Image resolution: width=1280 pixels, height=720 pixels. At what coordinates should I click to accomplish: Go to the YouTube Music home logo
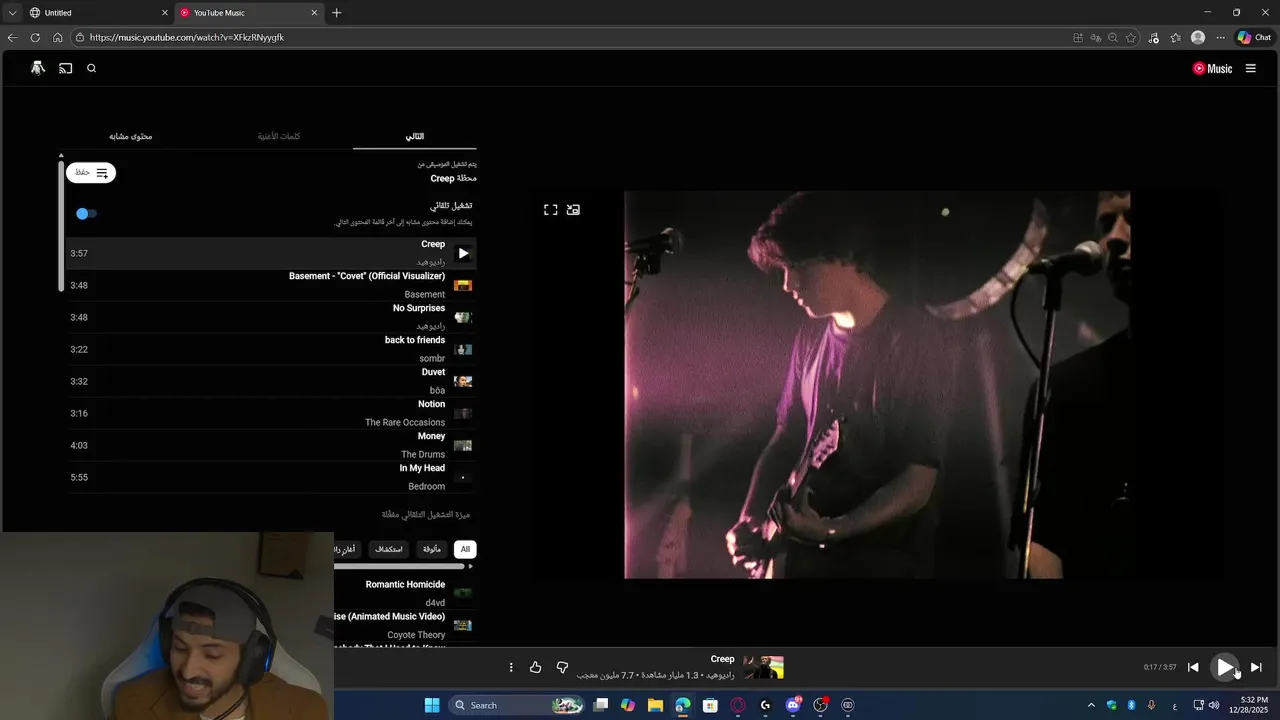1212,69
